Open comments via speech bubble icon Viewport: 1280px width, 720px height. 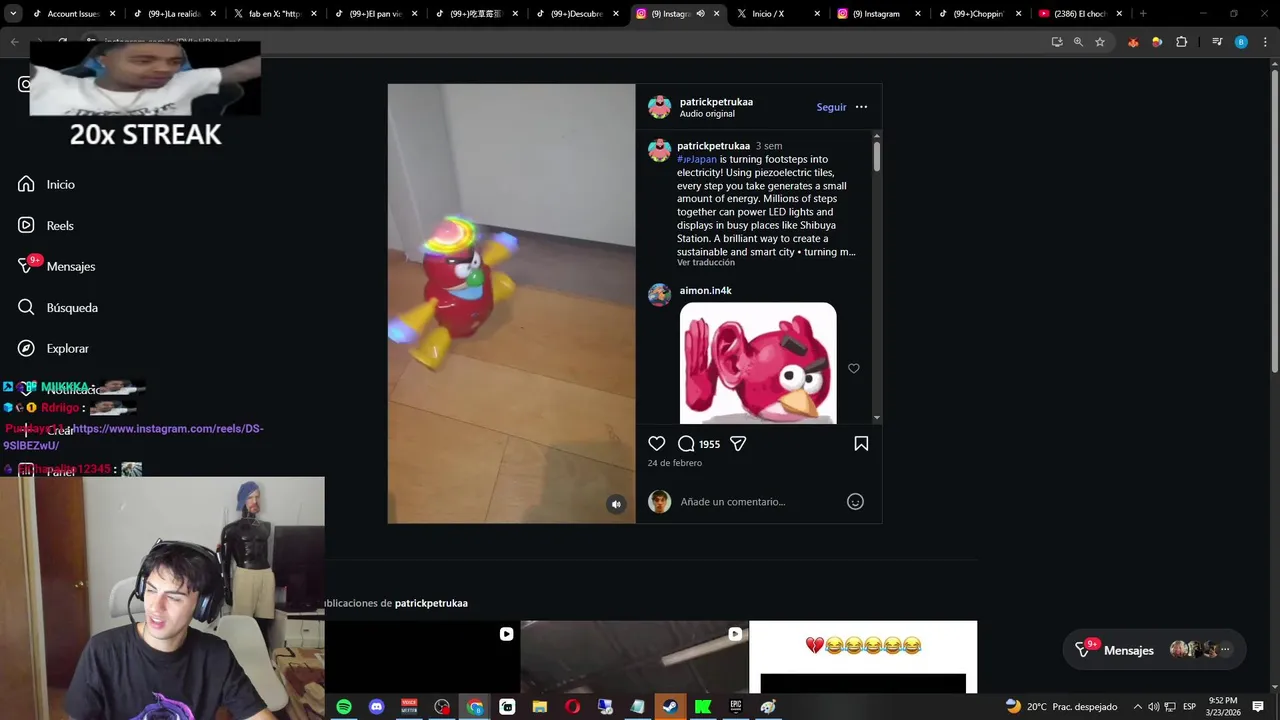point(686,444)
